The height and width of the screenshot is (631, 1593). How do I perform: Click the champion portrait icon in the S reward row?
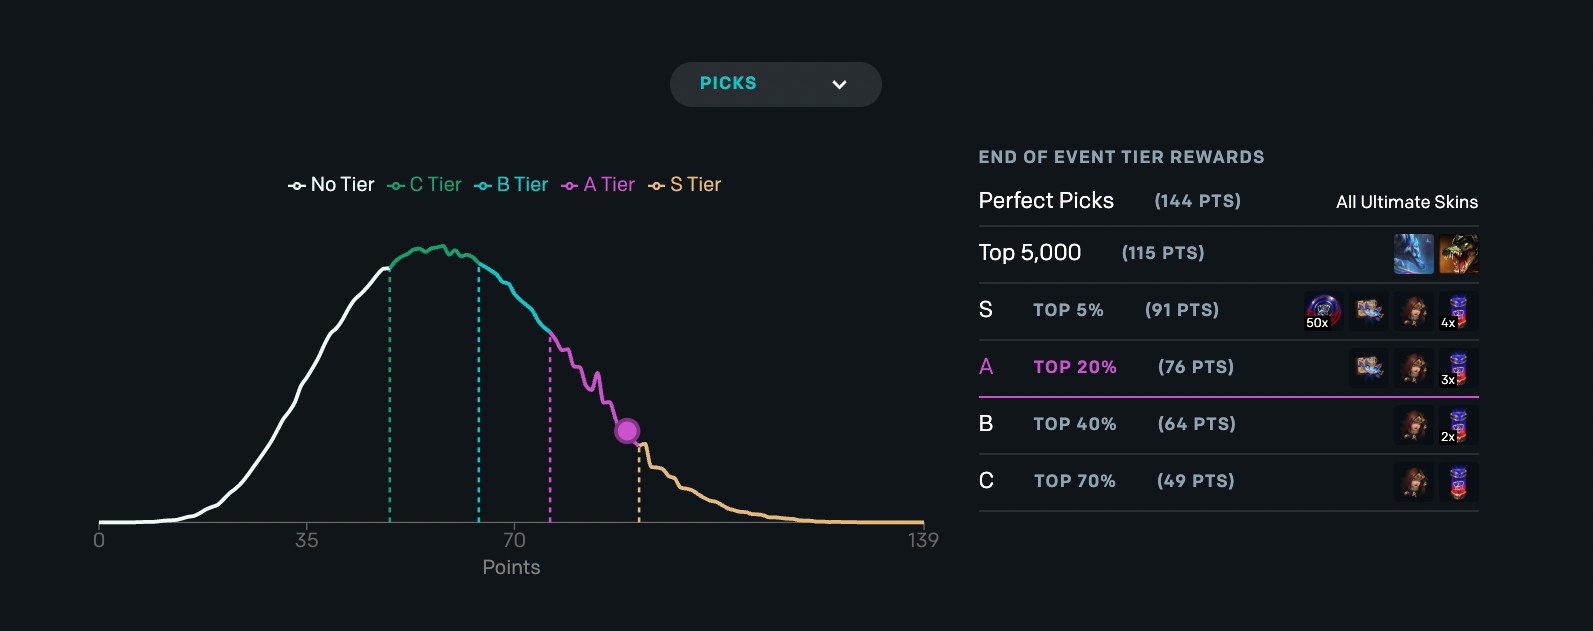click(x=1413, y=310)
